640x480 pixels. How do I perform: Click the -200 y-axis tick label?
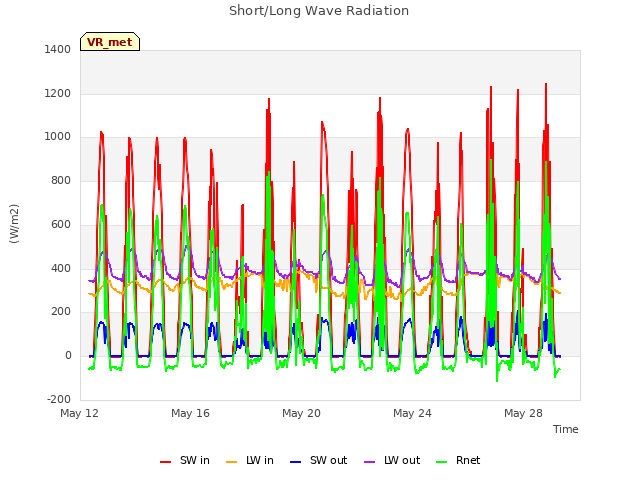(59, 399)
